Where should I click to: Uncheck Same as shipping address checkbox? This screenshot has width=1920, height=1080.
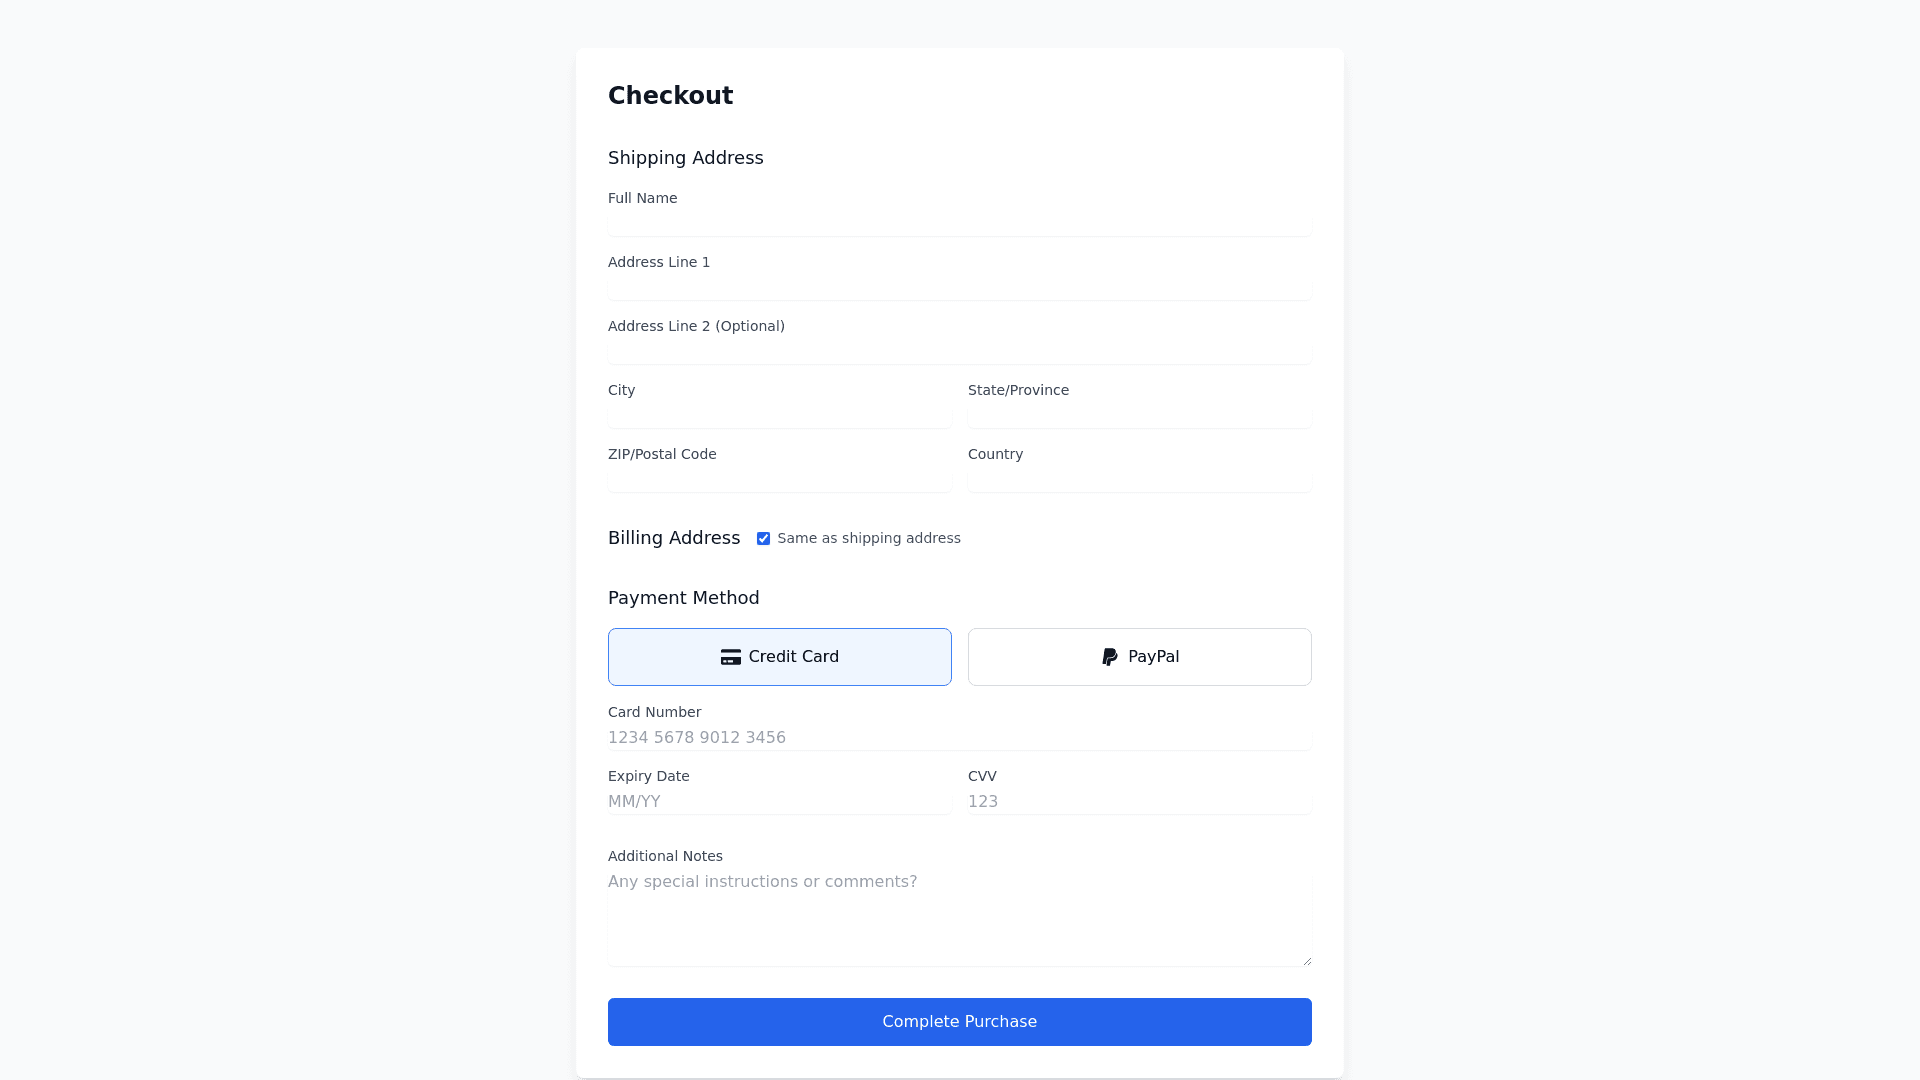pos(763,539)
